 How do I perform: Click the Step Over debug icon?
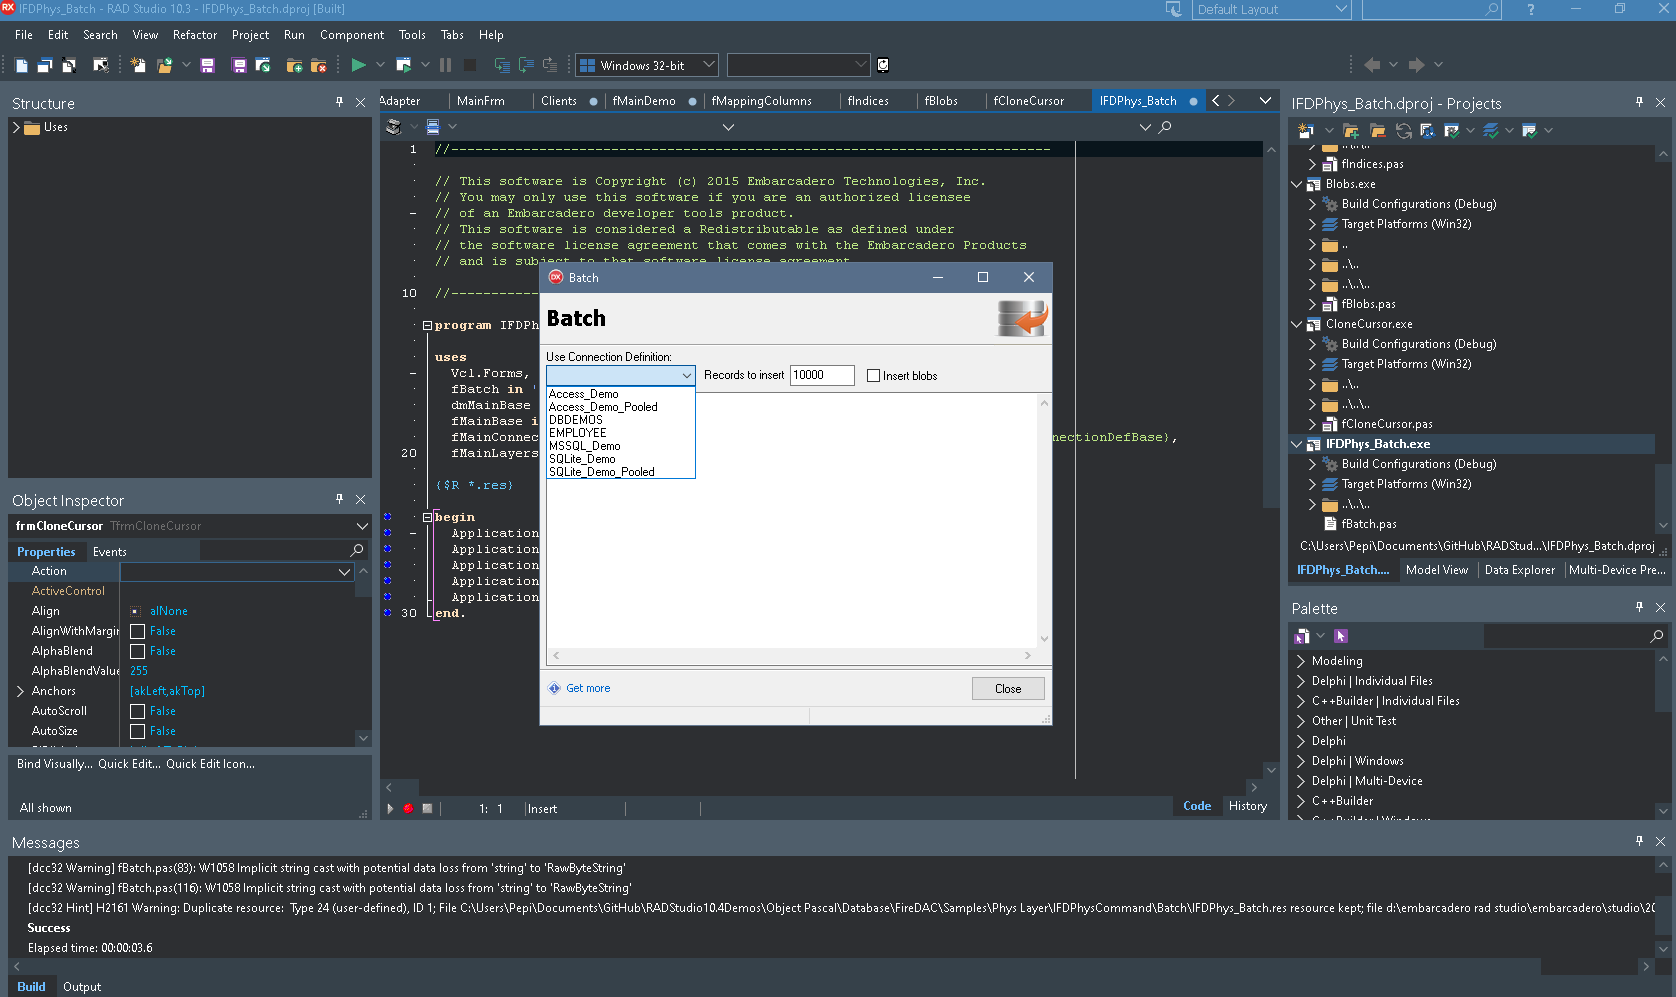(x=526, y=65)
